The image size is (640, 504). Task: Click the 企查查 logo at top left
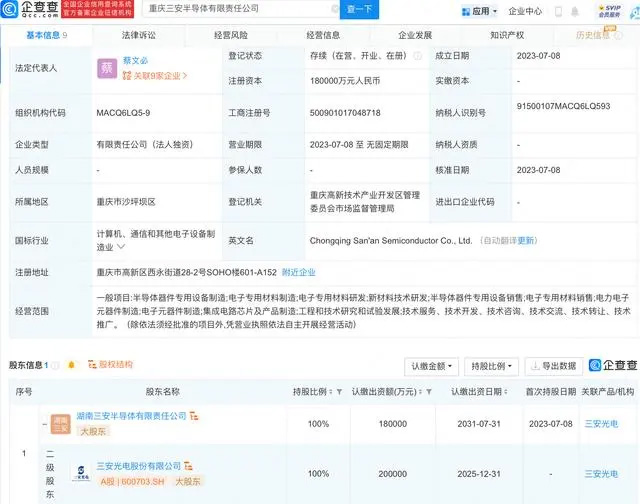click(29, 11)
